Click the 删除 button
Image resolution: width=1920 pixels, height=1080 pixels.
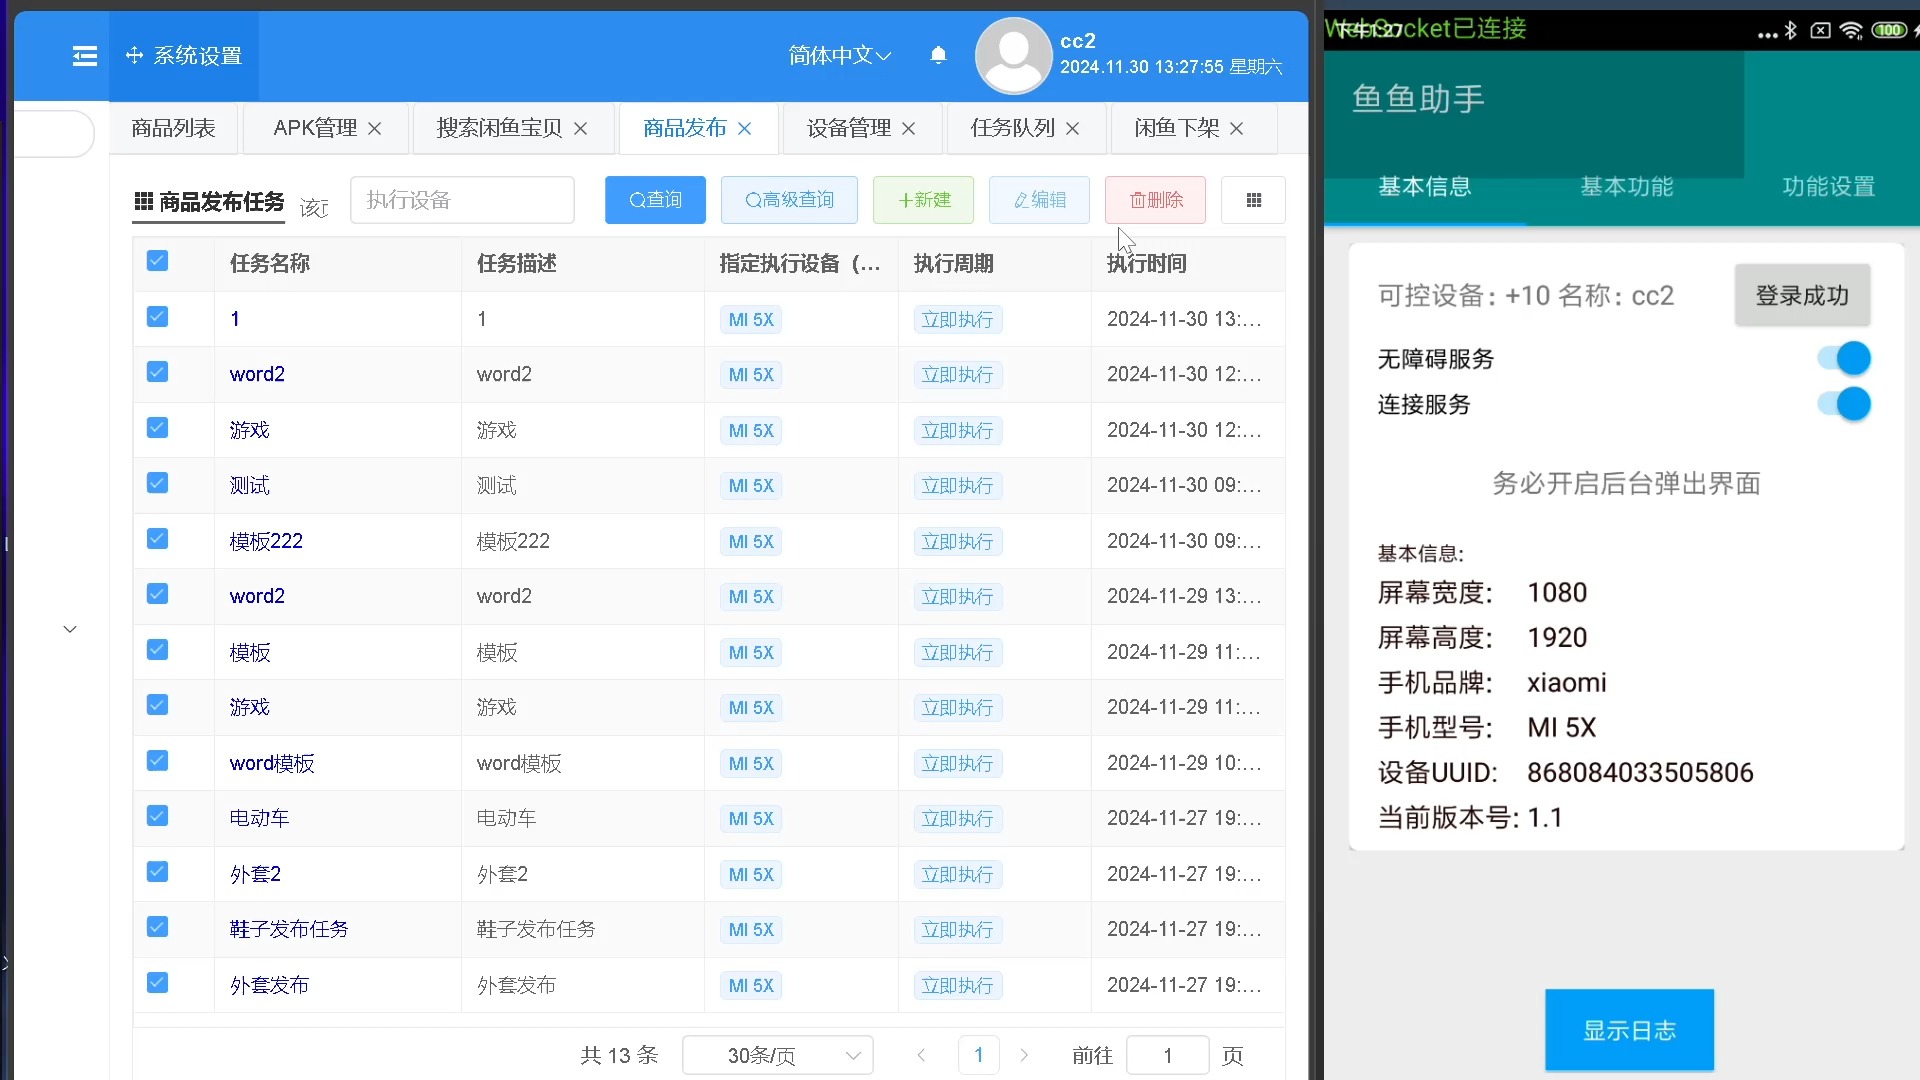pyautogui.click(x=1155, y=200)
